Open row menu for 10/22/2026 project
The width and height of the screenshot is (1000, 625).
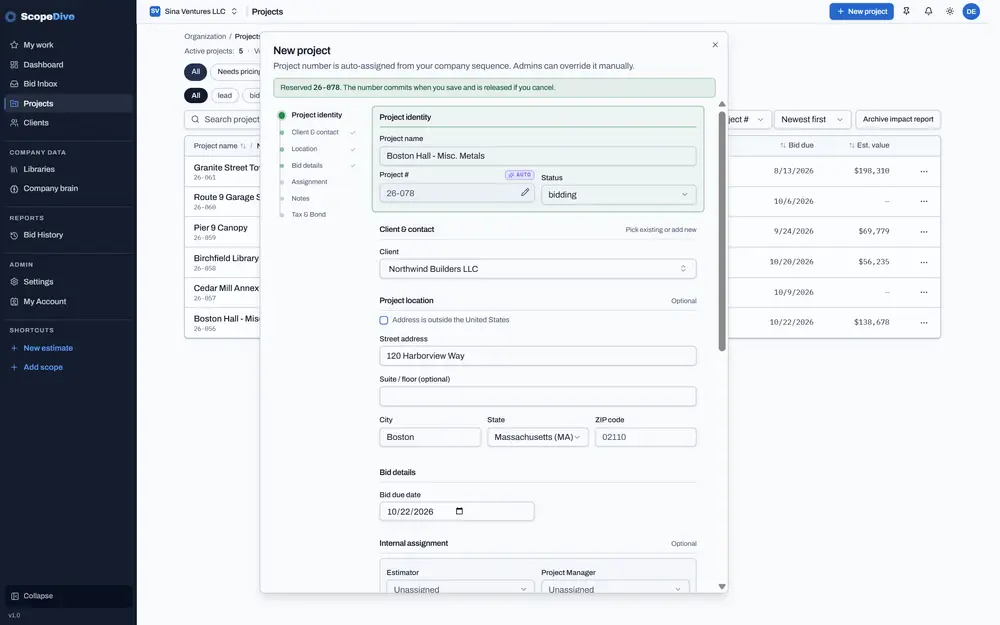(923, 322)
